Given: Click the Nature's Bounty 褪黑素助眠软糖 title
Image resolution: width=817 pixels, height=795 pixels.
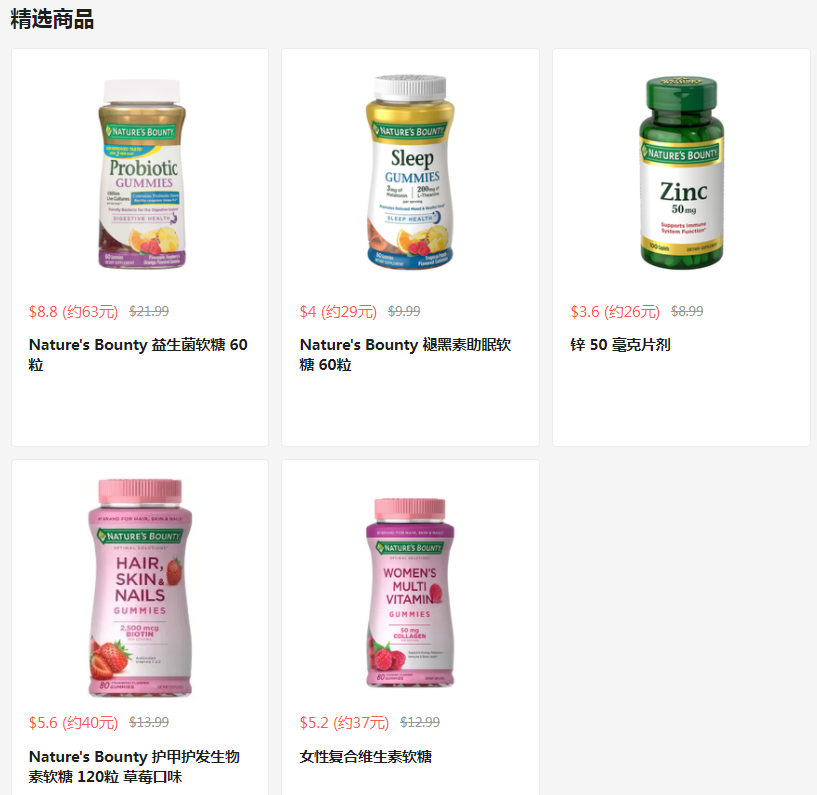Looking at the screenshot, I should [405, 354].
